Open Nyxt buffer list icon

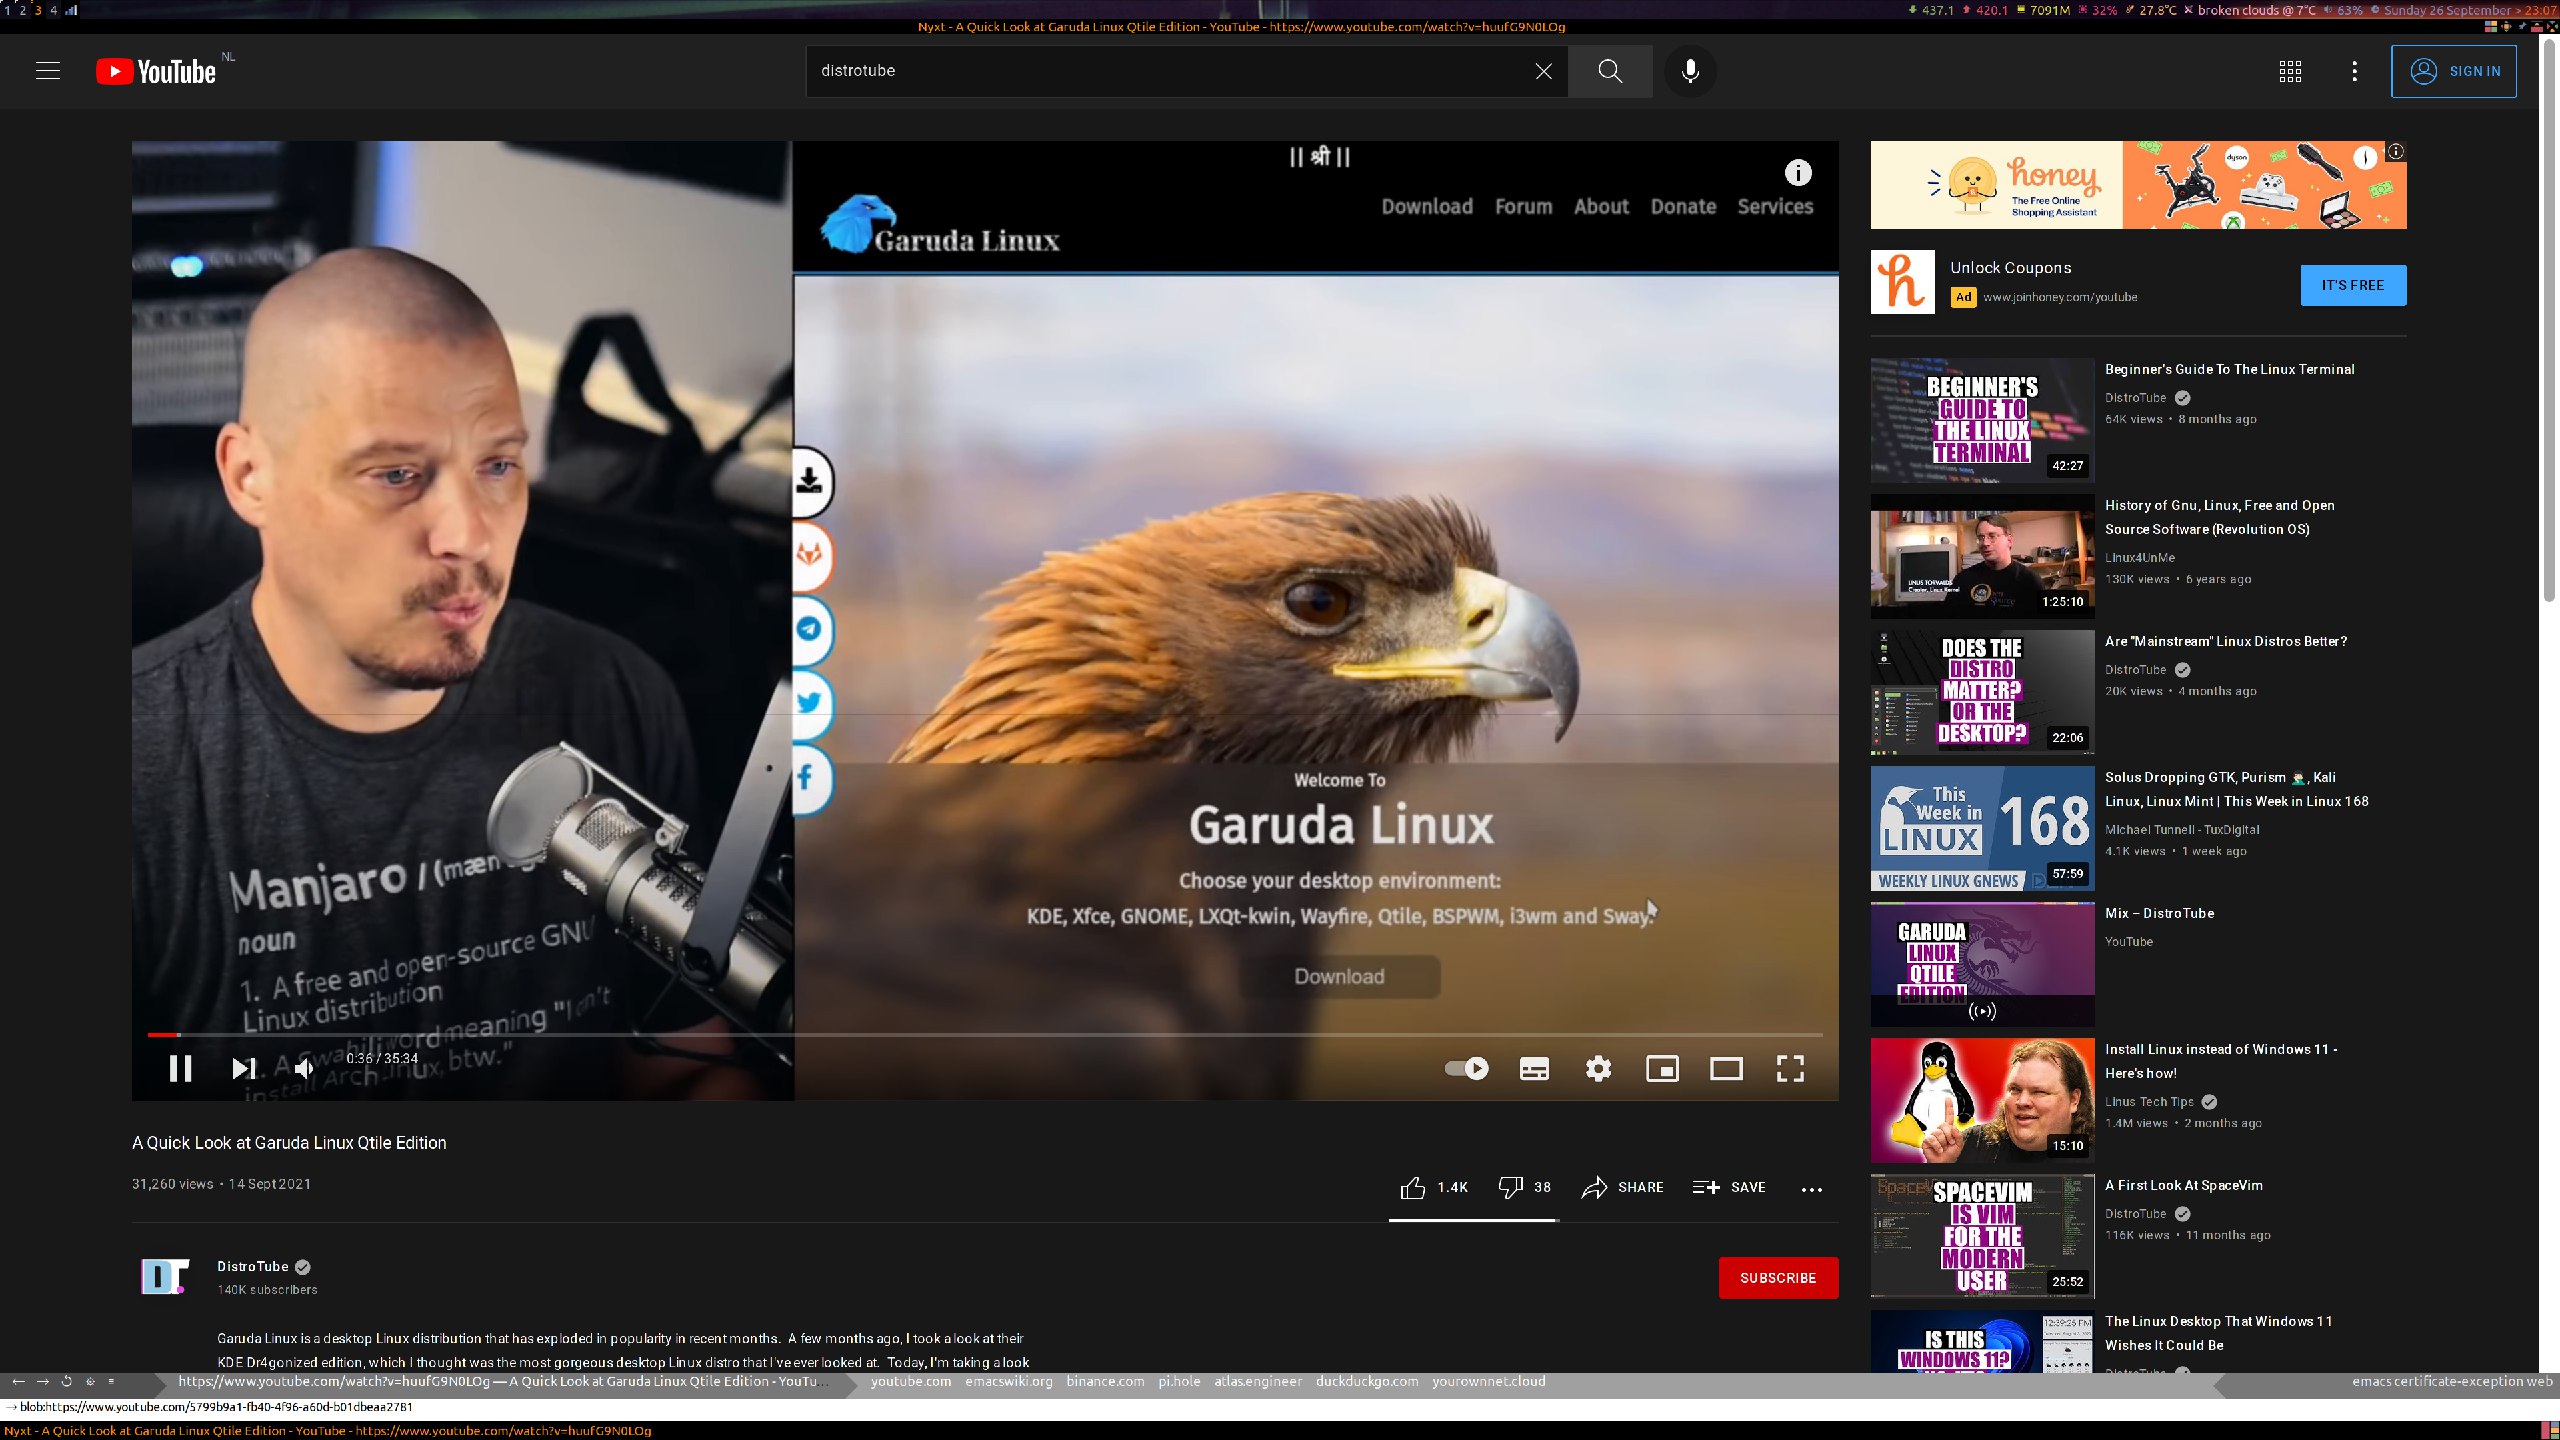point(111,1381)
